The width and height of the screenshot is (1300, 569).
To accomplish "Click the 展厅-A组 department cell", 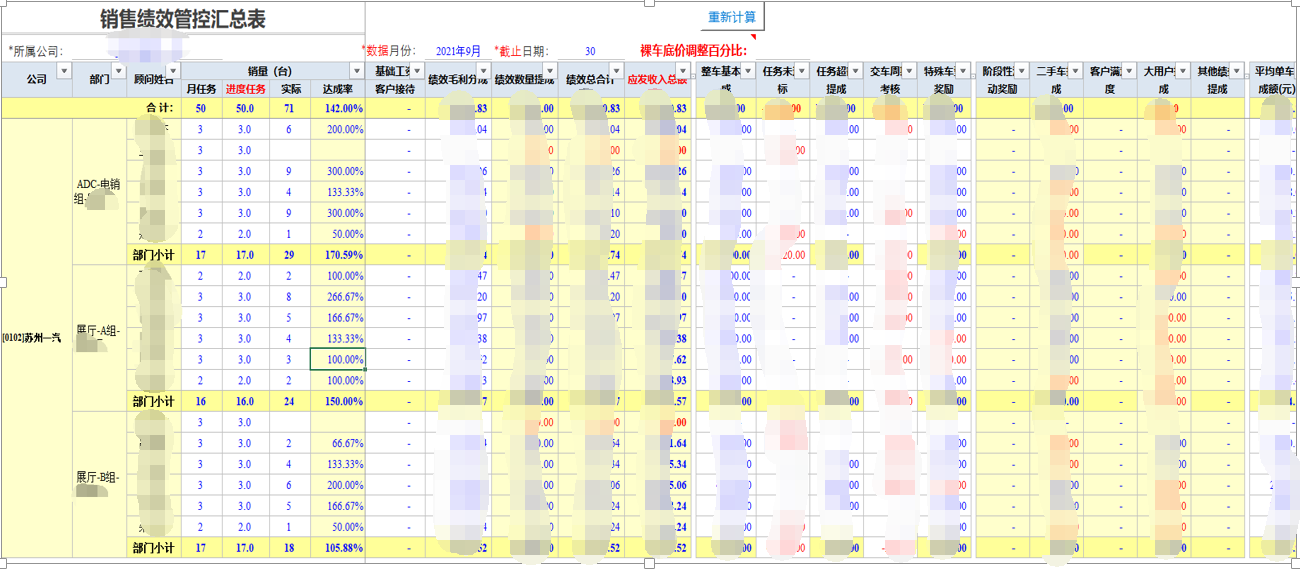I will (x=100, y=338).
